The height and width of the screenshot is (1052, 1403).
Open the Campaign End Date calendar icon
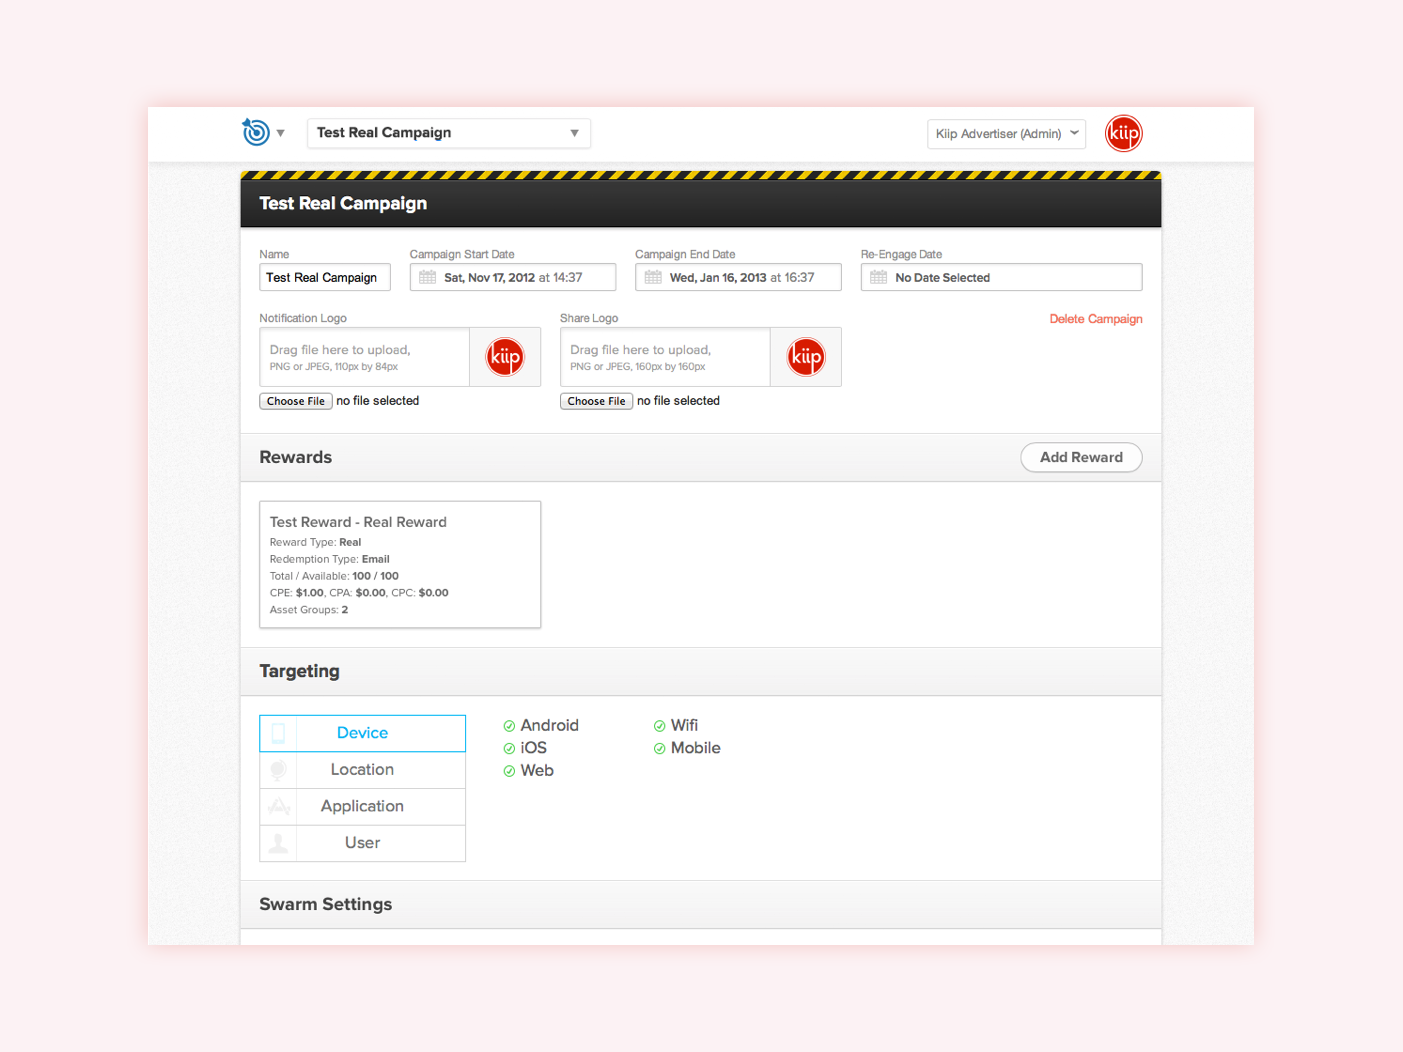[653, 278]
